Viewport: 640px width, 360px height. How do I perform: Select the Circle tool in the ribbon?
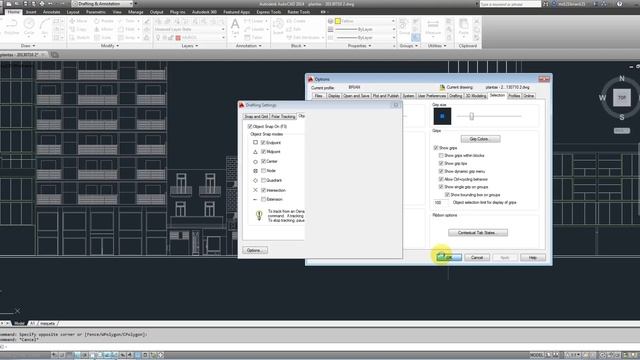pyautogui.click(x=29, y=27)
